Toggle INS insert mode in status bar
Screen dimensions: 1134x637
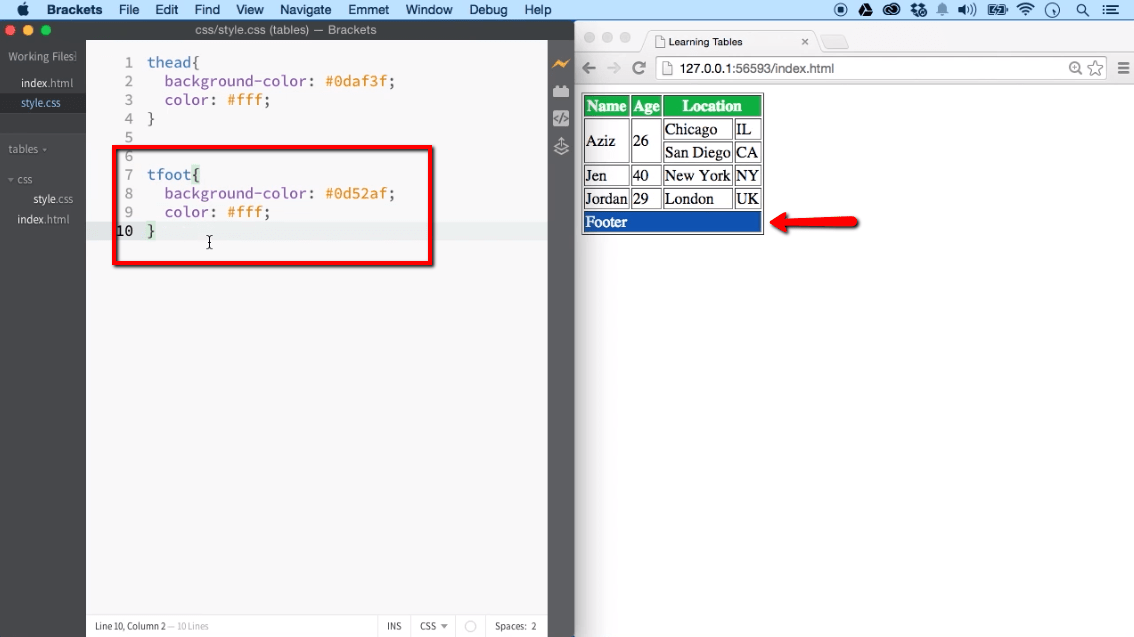[x=393, y=626]
